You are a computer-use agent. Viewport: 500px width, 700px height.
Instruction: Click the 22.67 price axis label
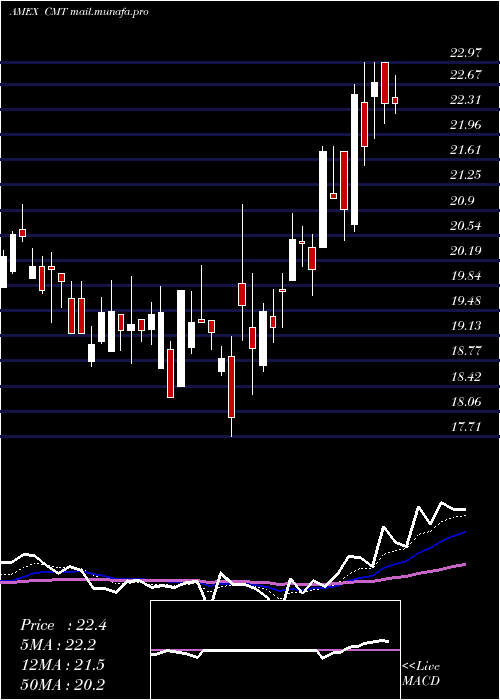pos(466,75)
